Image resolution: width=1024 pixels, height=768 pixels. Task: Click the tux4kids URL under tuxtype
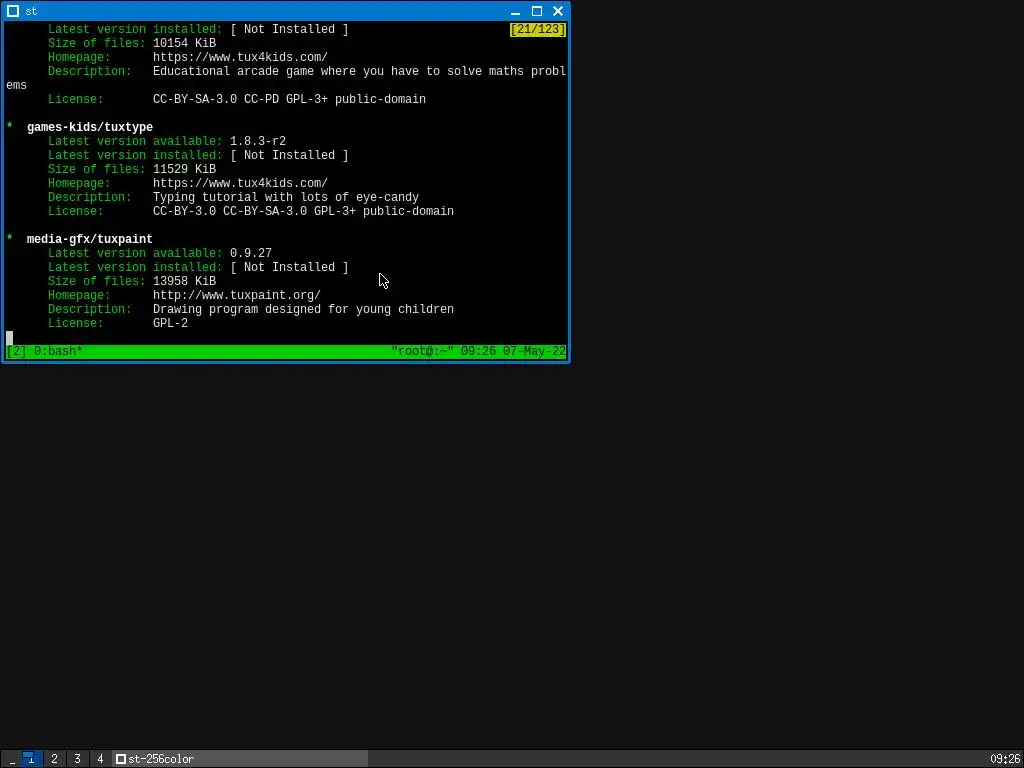pyautogui.click(x=240, y=184)
